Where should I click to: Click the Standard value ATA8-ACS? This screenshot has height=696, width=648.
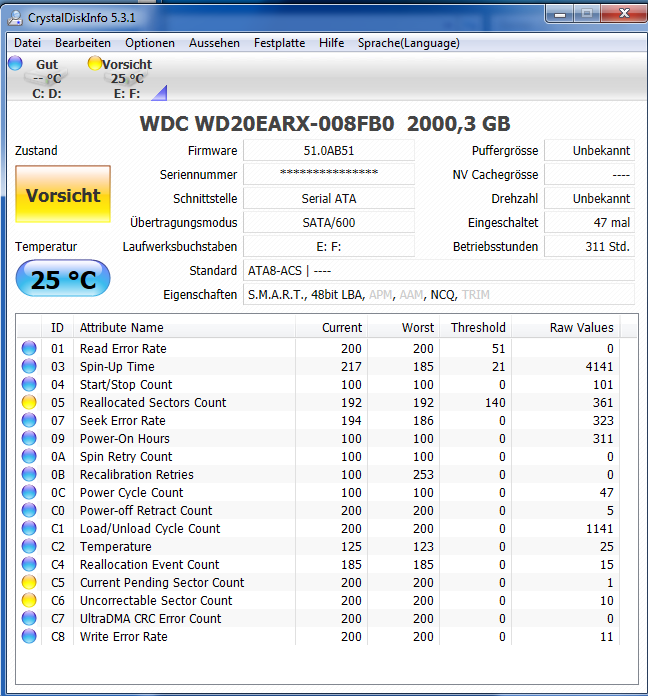439,270
